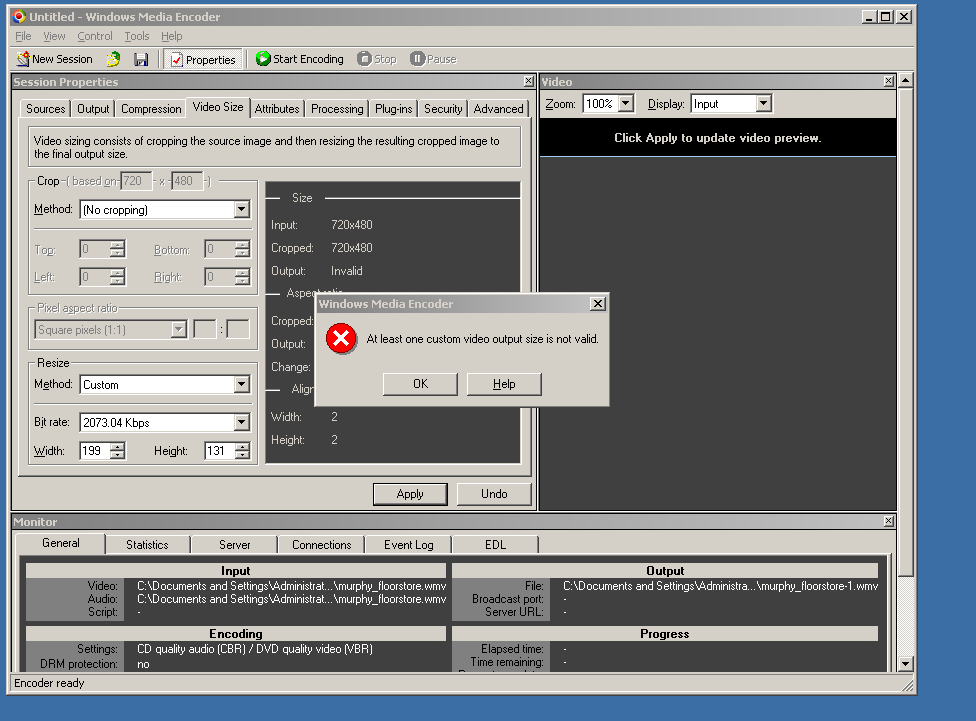Select the General tab in Monitor
The image size is (976, 721).
(60, 543)
